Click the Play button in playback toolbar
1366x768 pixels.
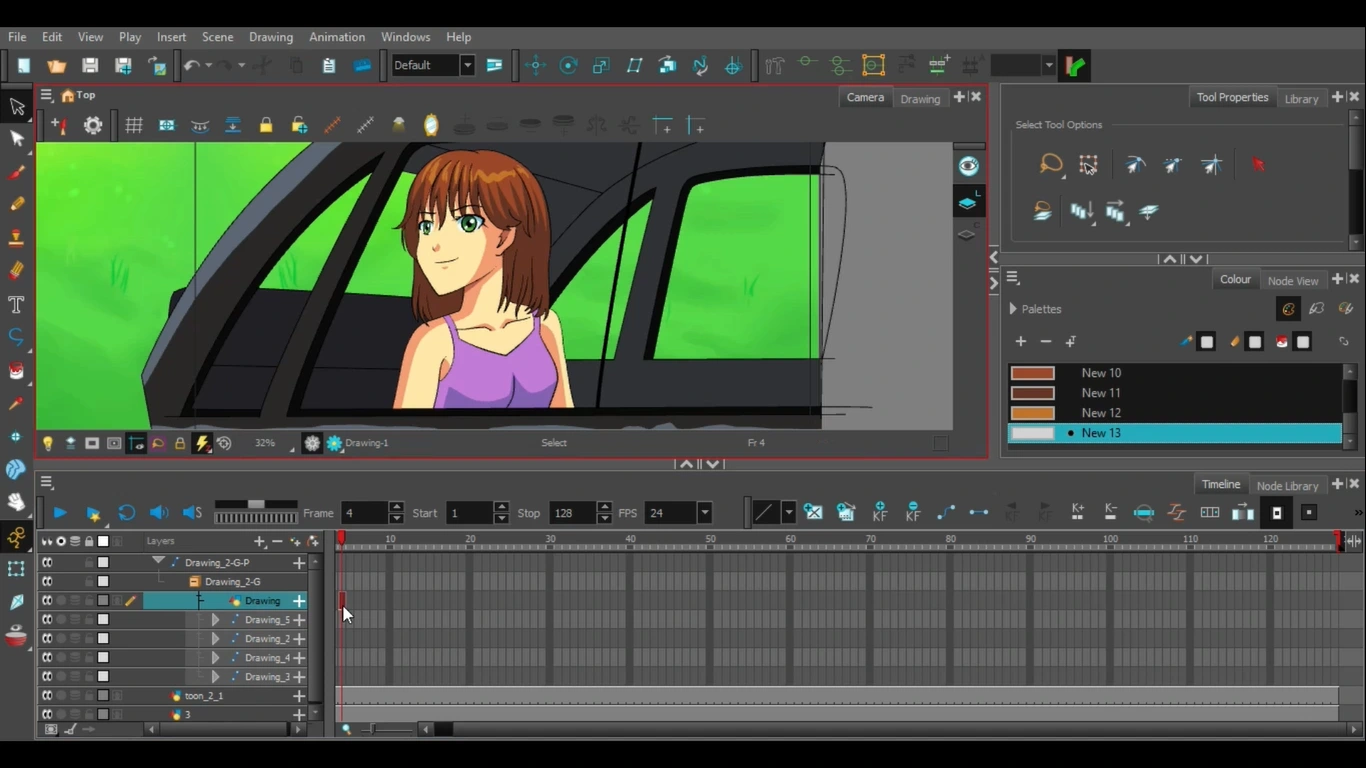pyautogui.click(x=60, y=513)
